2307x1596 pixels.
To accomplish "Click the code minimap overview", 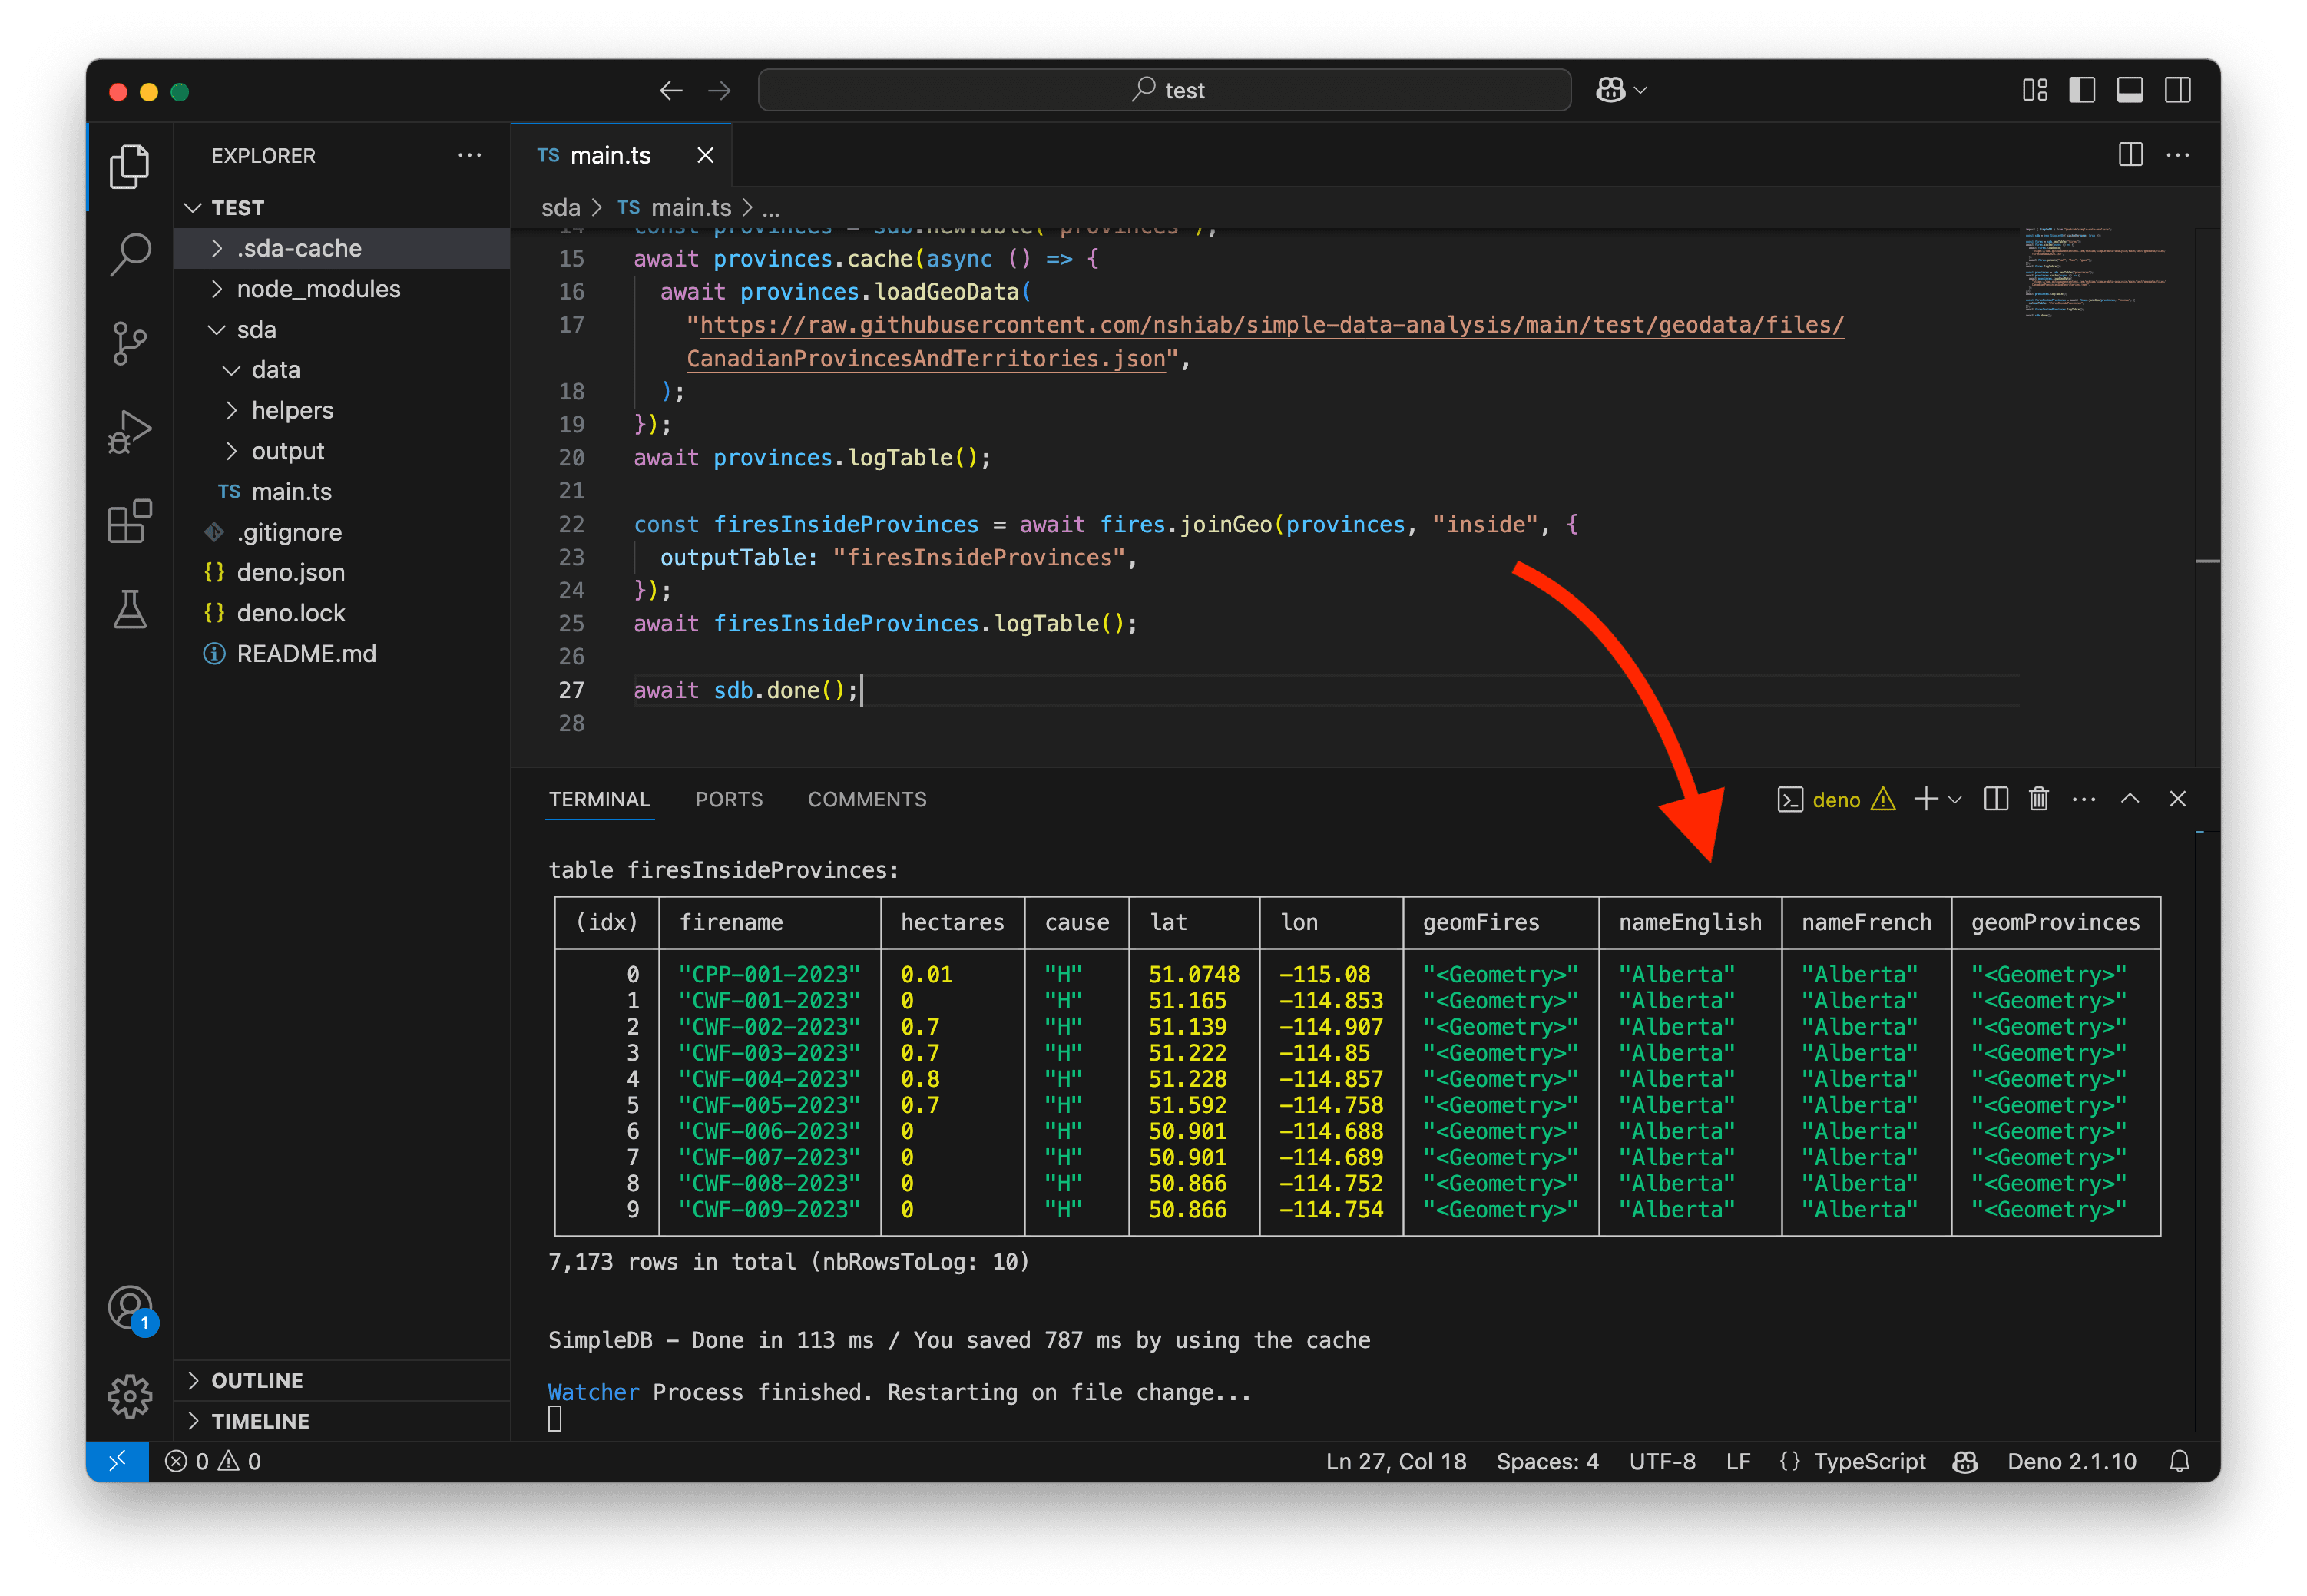I will coord(2095,272).
